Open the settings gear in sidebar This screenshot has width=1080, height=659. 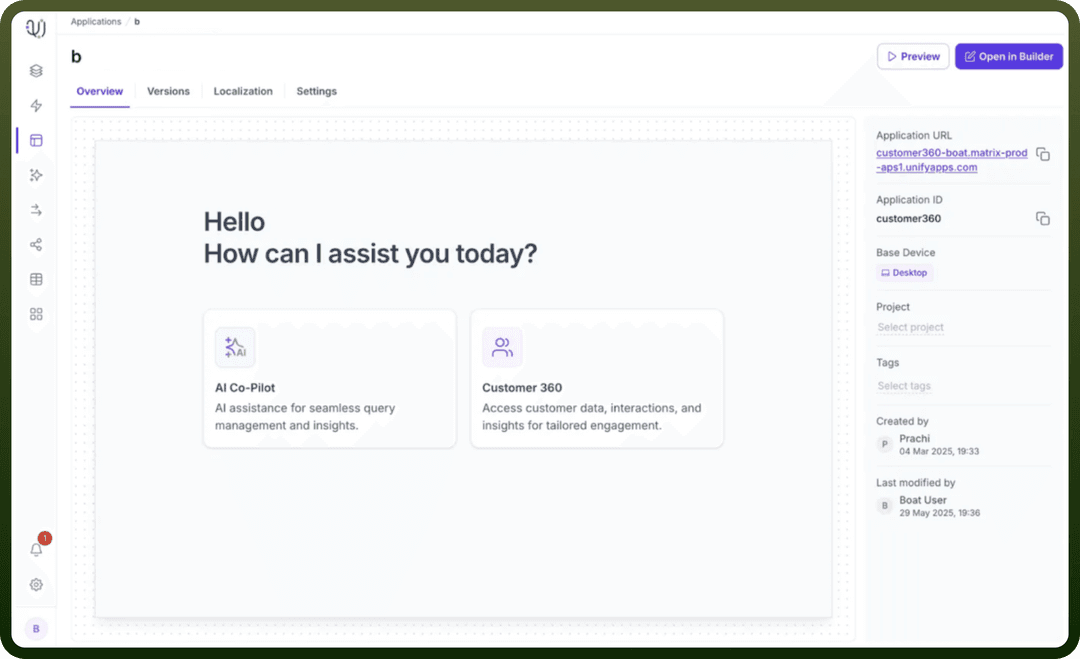coord(37,585)
